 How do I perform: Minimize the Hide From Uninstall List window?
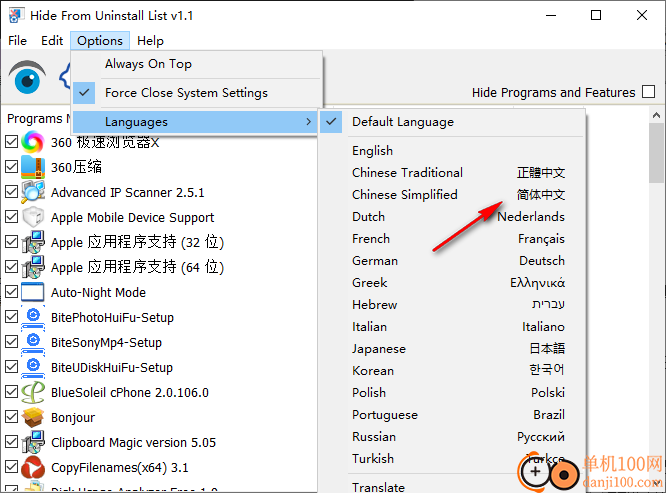[x=551, y=16]
